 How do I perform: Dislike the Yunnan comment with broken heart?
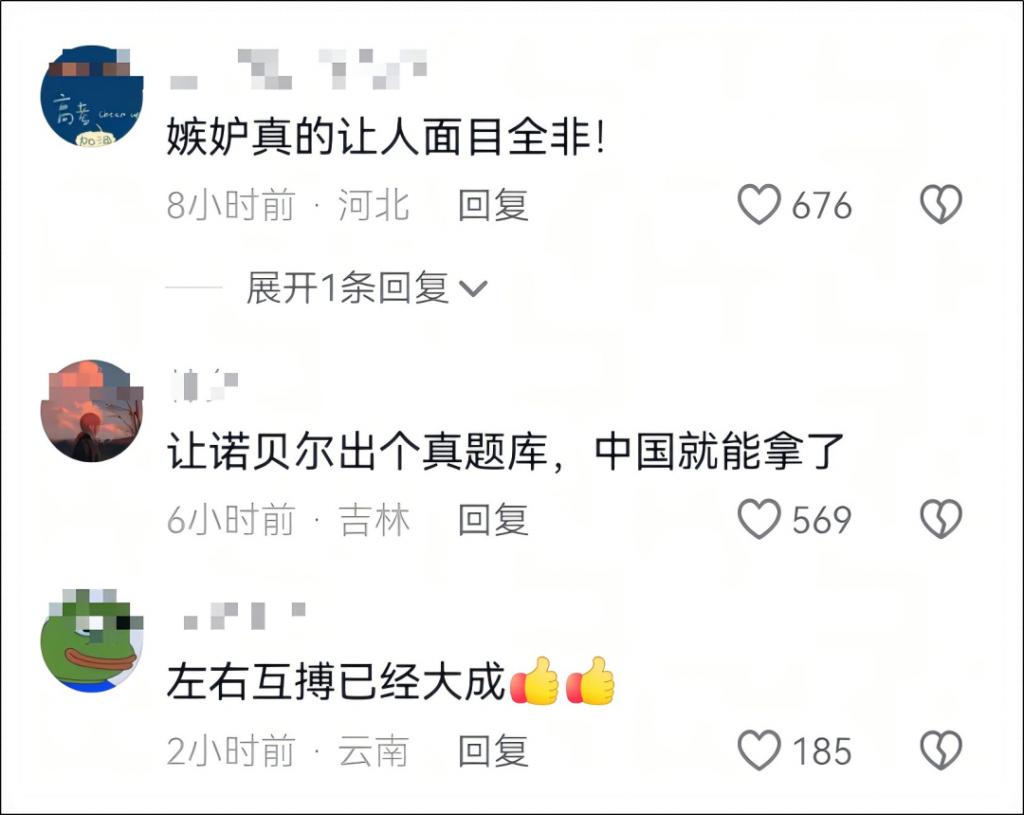pyautogui.click(x=941, y=750)
